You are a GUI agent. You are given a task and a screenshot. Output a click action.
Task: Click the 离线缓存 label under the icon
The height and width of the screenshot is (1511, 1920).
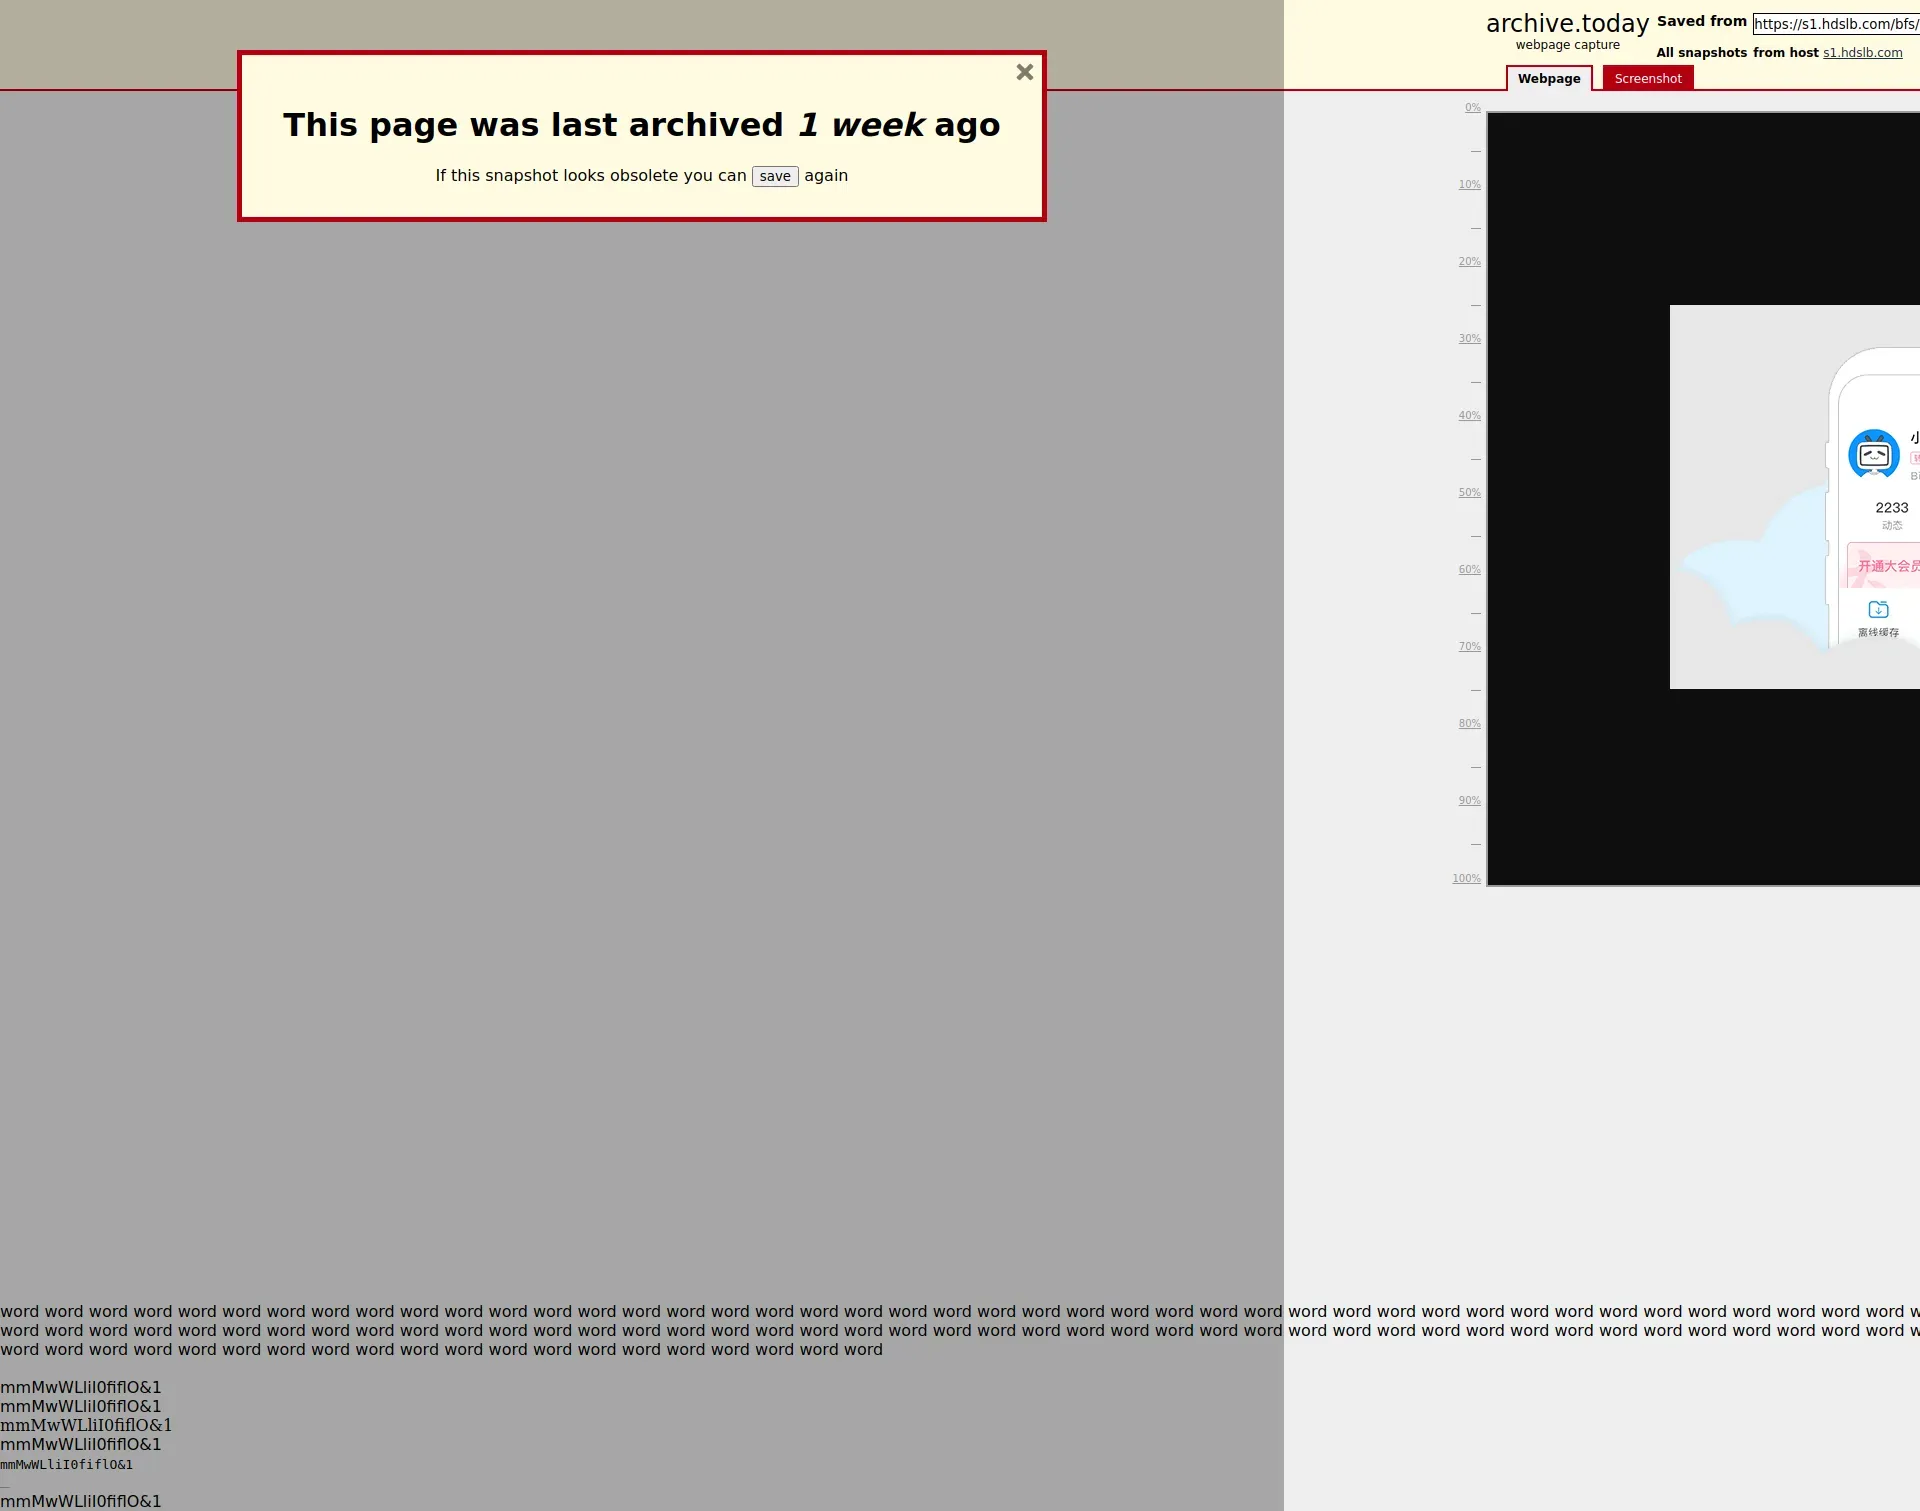click(1878, 633)
